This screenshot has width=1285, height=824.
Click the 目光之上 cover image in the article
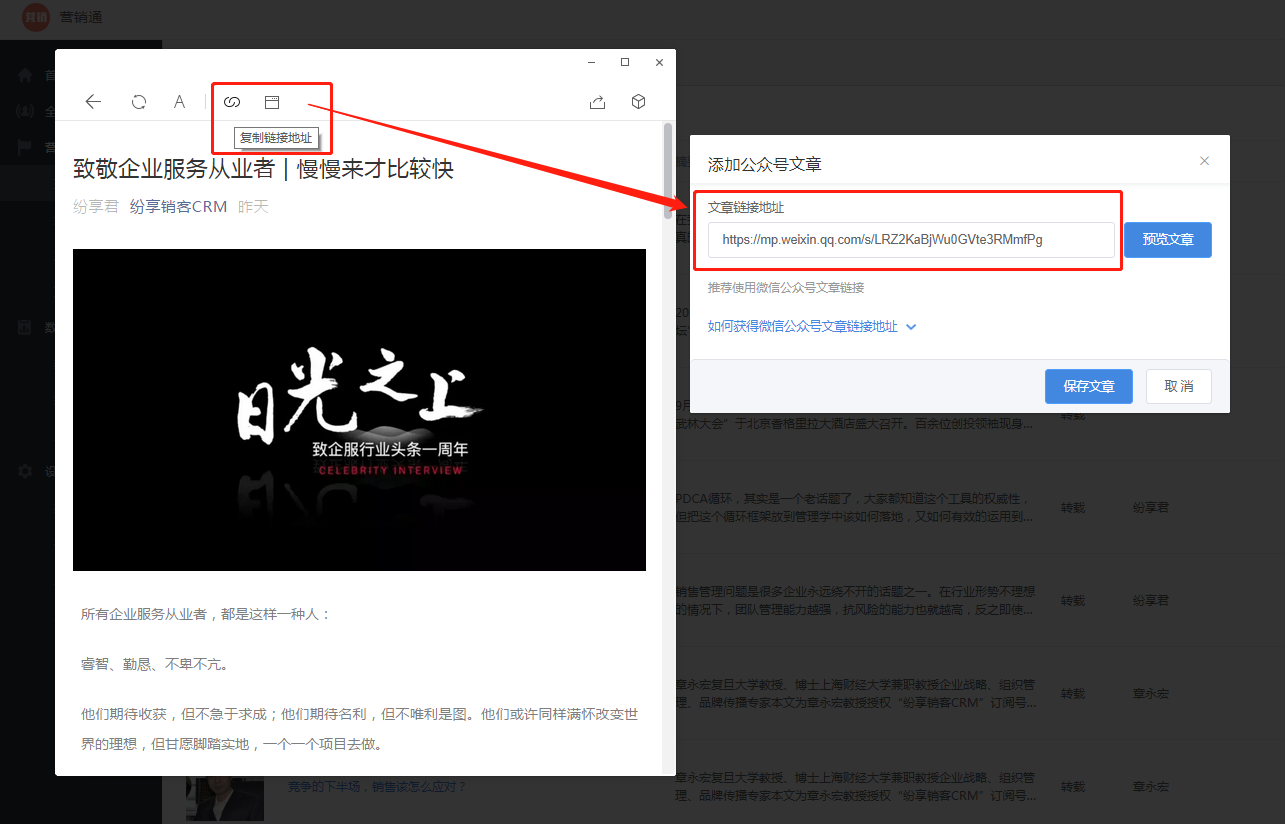coord(359,410)
